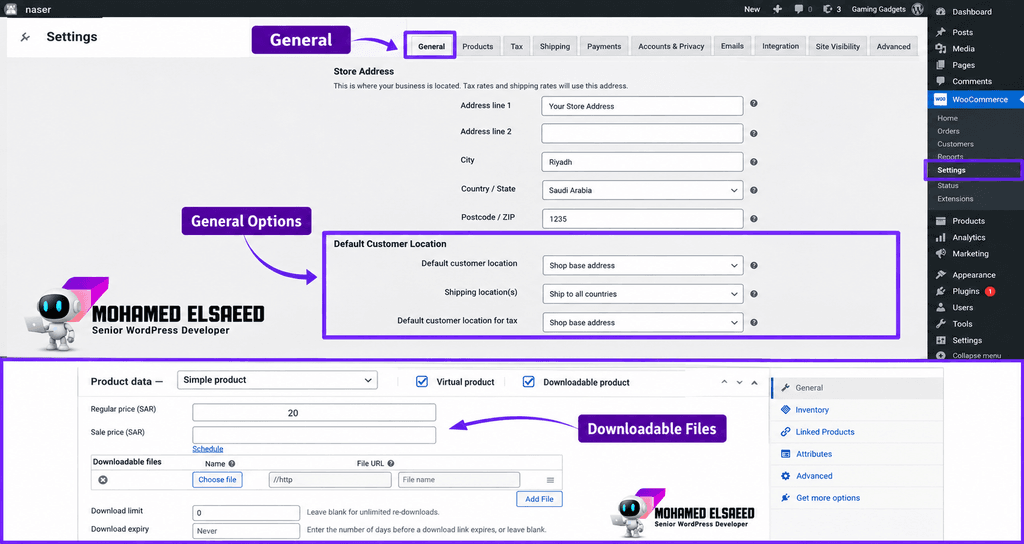Switch to the Emails settings tab
Screen dimensions: 1024x544
pyautogui.click(x=732, y=46)
